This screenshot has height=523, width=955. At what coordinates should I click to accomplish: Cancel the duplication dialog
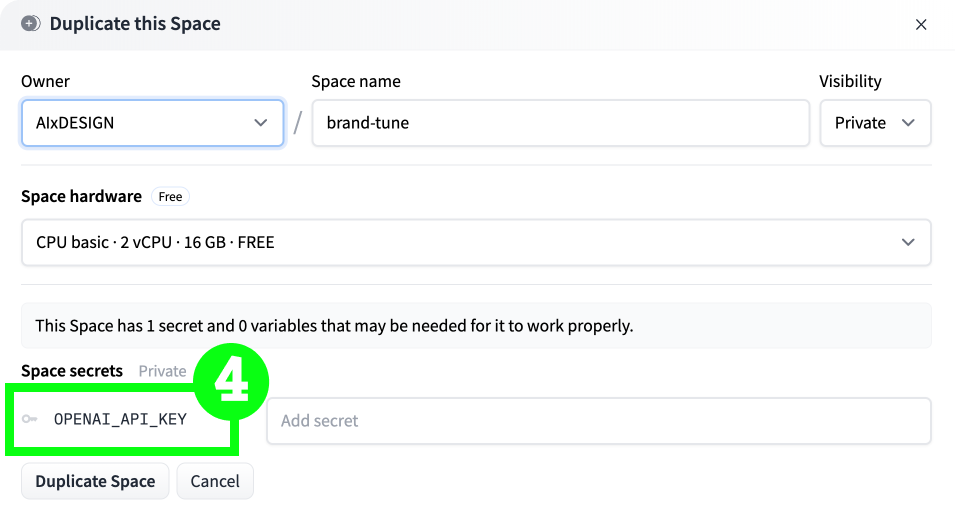(x=215, y=481)
